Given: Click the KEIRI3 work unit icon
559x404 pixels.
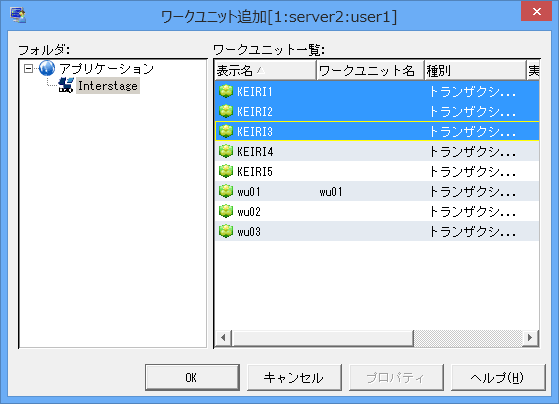Looking at the screenshot, I should pyautogui.click(x=226, y=132).
